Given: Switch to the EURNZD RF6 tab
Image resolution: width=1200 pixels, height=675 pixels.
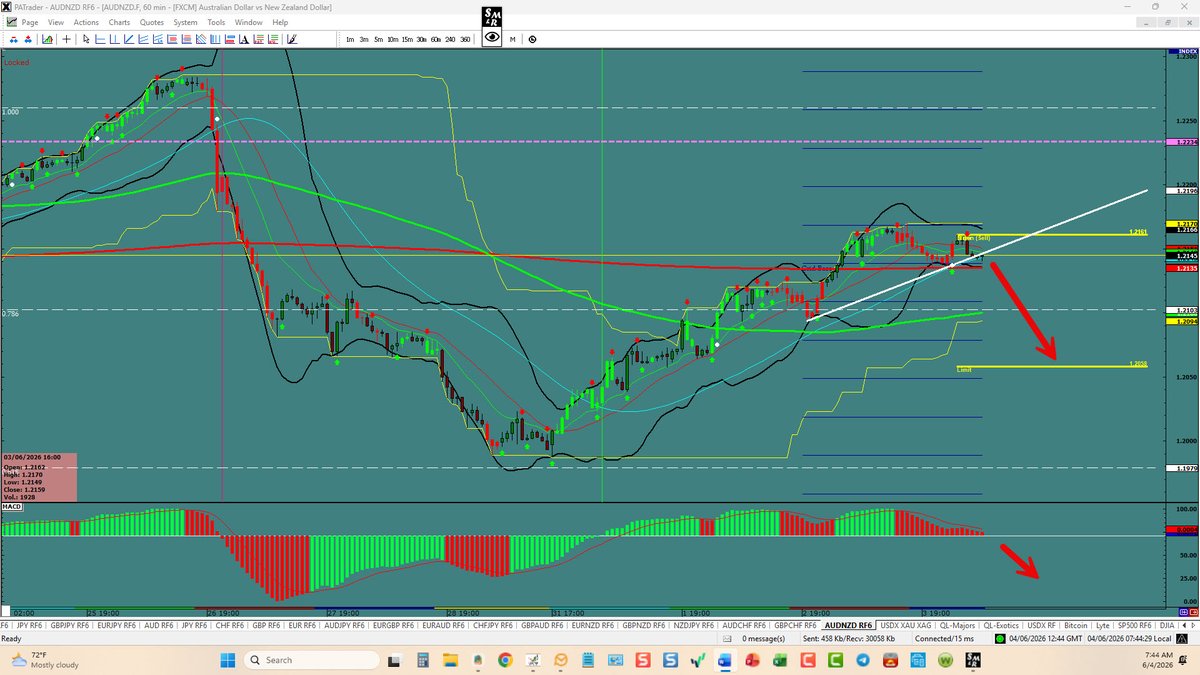Looking at the screenshot, I should (x=592, y=625).
